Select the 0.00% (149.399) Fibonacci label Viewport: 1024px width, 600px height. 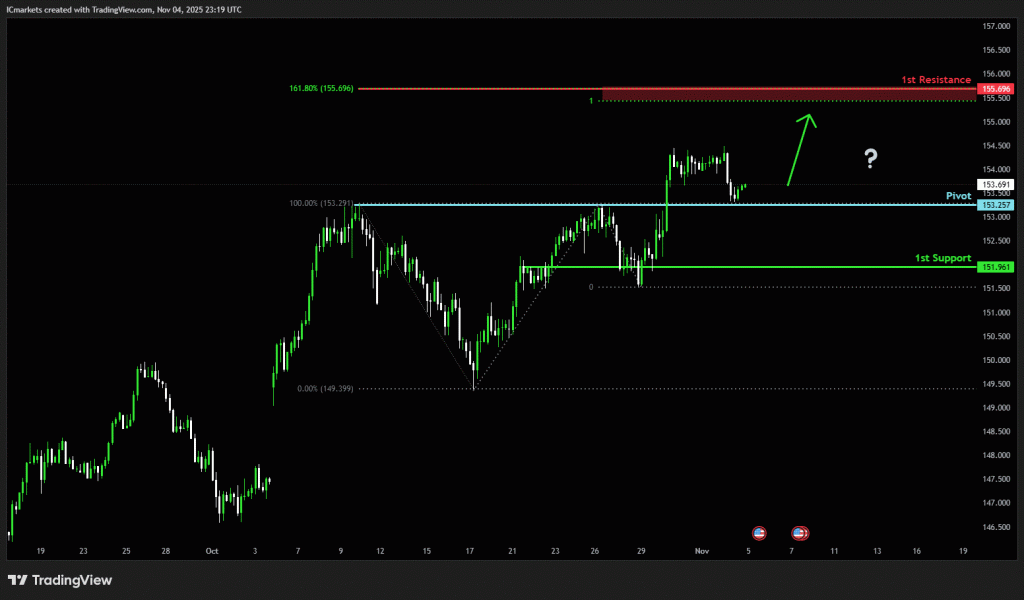(325, 389)
